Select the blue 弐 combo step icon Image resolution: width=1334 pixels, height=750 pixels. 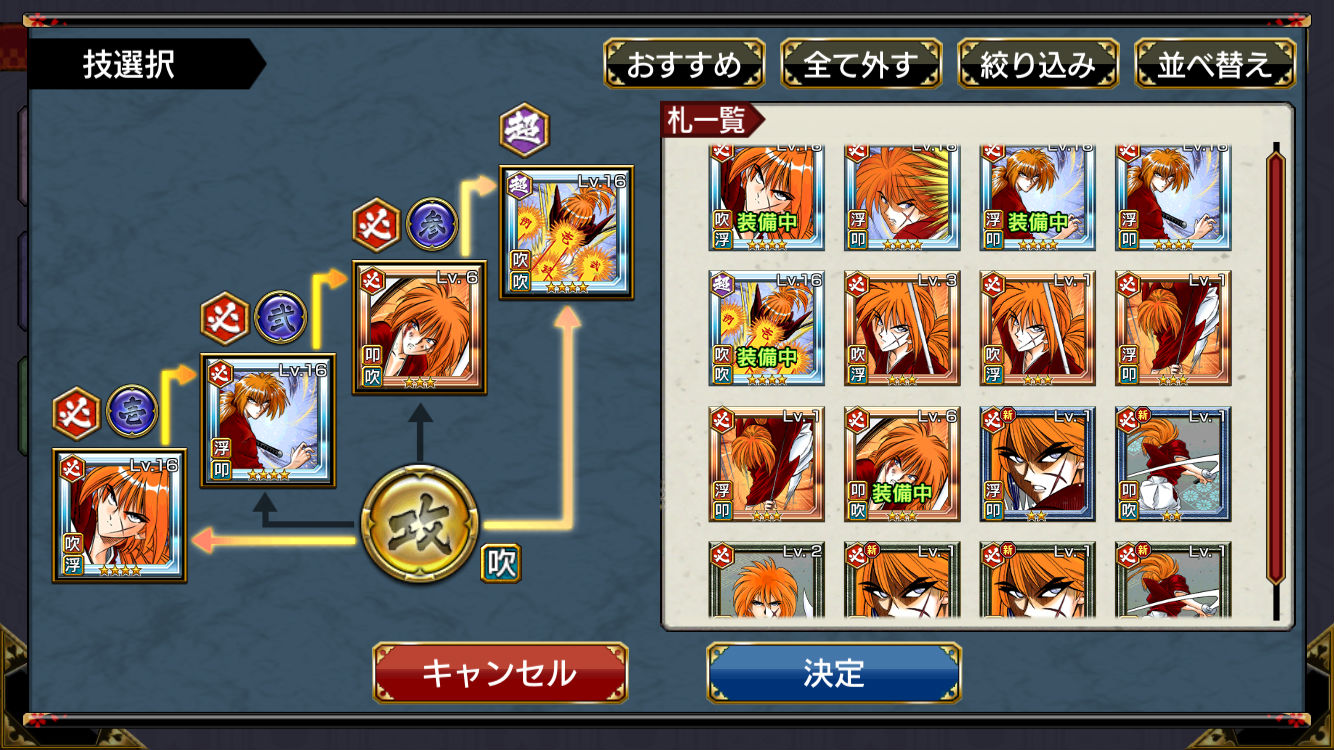(281, 318)
